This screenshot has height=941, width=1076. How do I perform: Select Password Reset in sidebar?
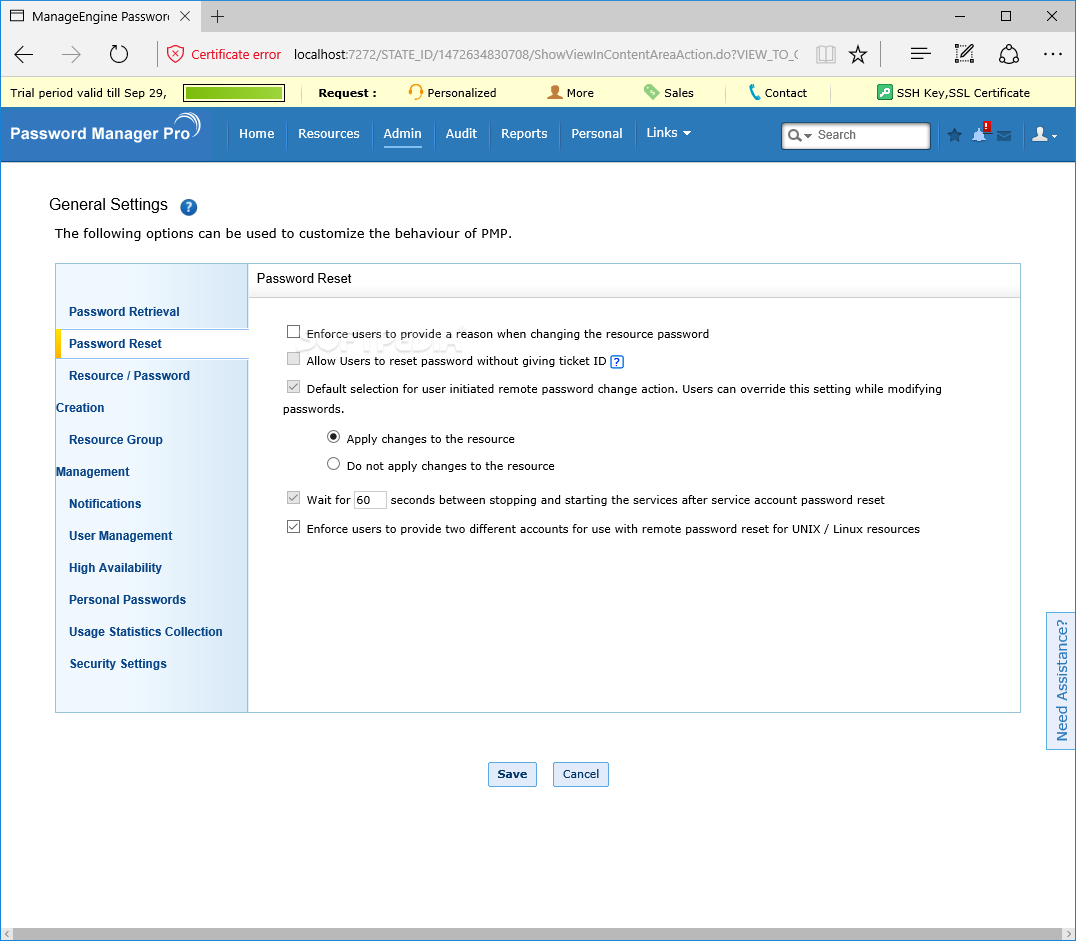(x=115, y=344)
